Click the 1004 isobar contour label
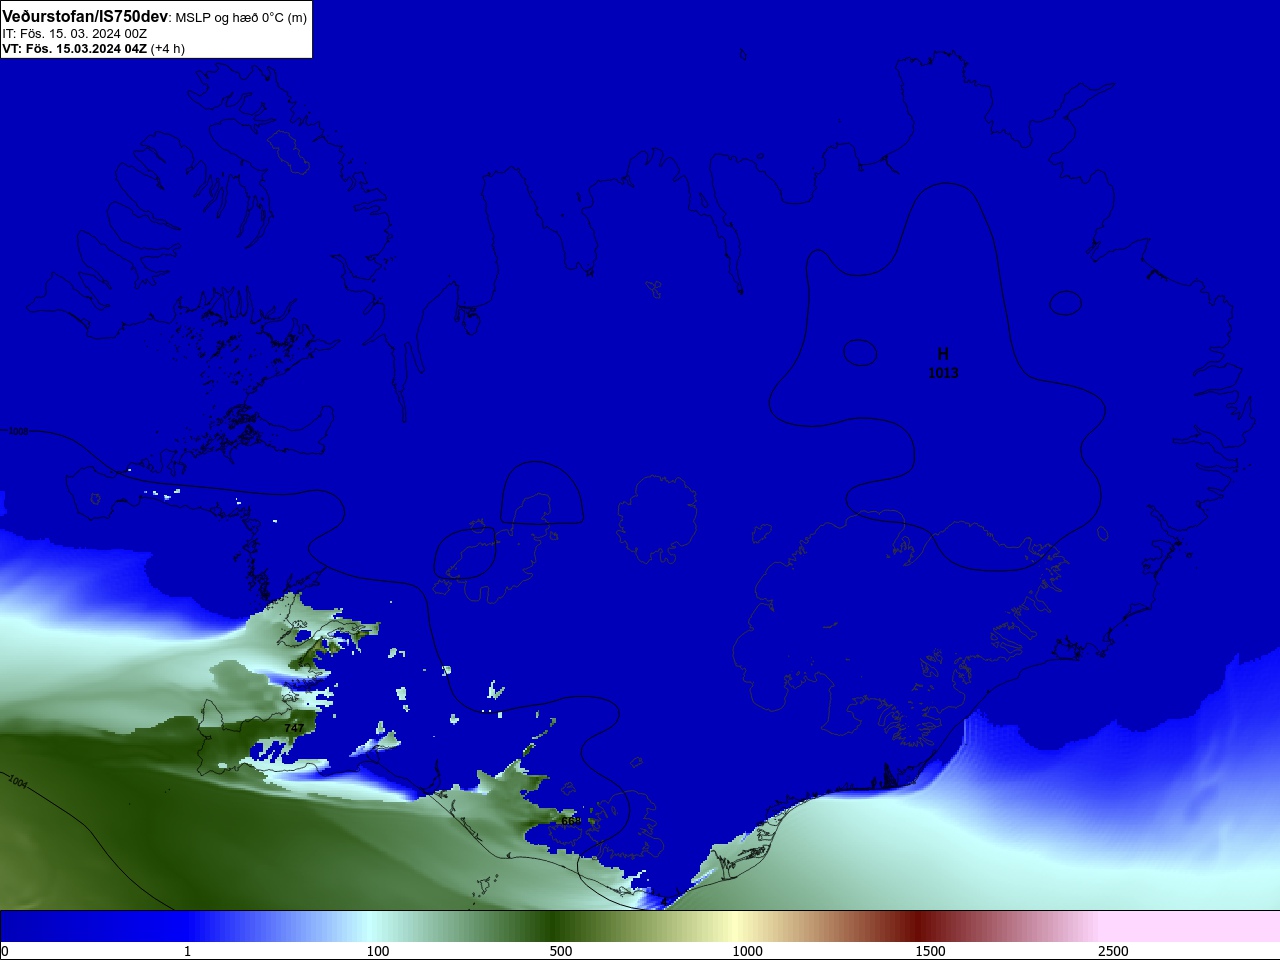The width and height of the screenshot is (1280, 960). click(x=17, y=782)
